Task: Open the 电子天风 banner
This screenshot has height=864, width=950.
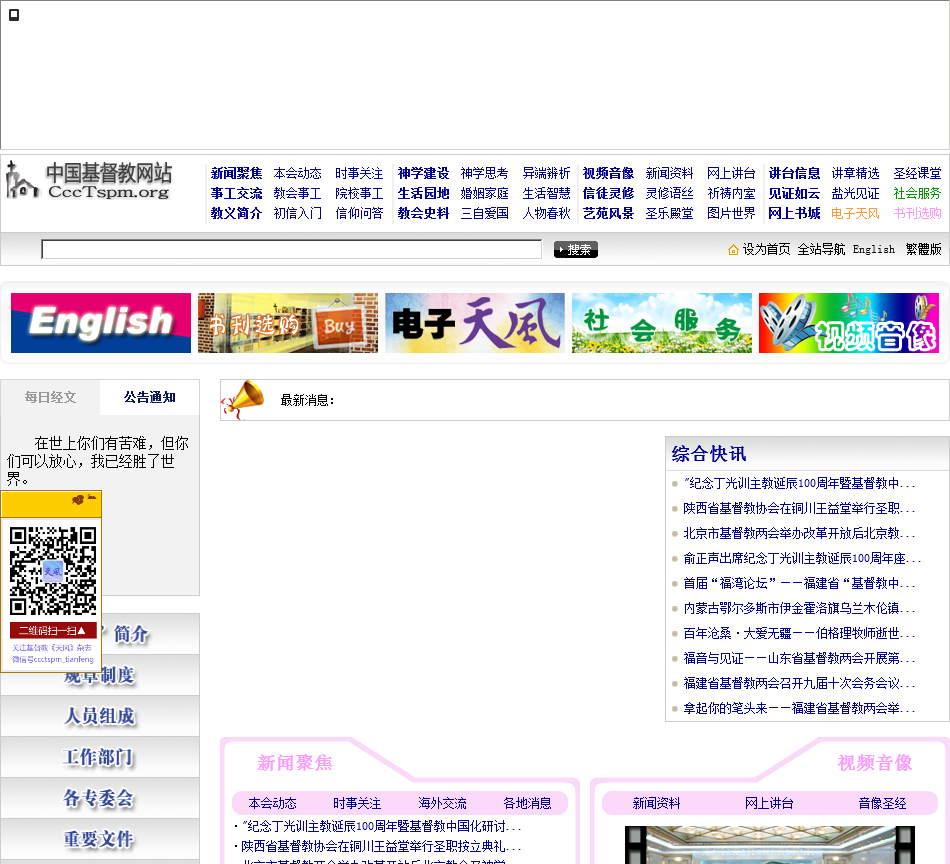Action: pos(475,323)
